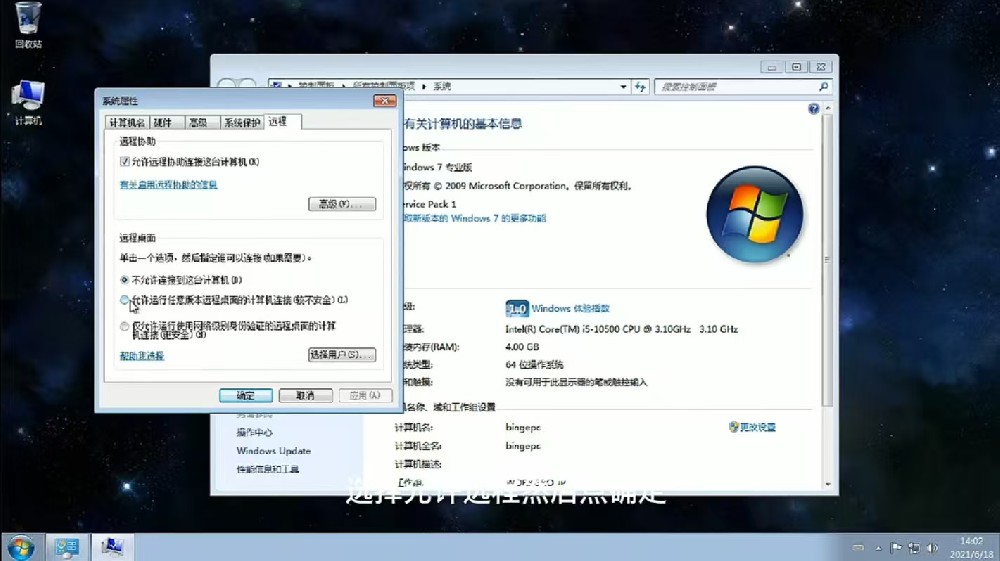Click the keyboard tray icon

858,548
